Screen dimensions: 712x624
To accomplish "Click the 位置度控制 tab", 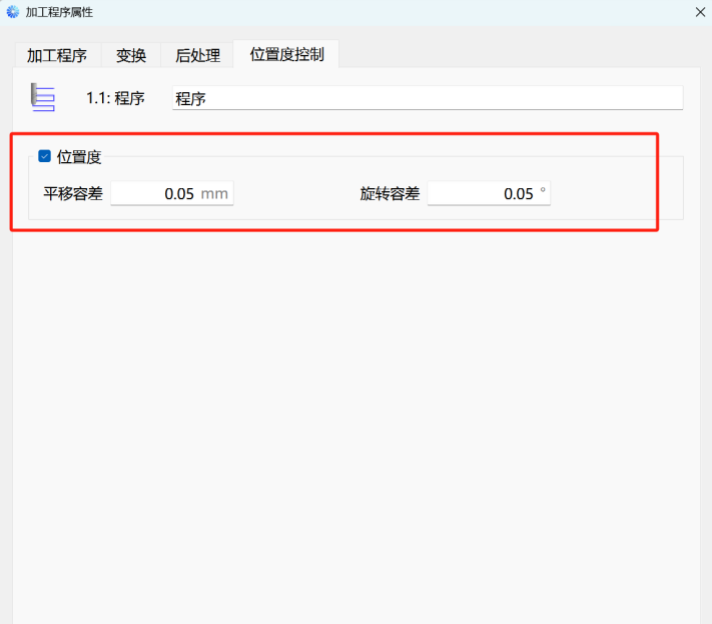I will (x=287, y=54).
